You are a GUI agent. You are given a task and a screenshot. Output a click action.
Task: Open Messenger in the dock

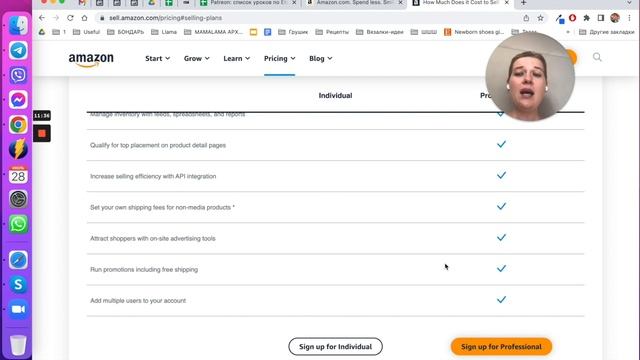[18, 100]
